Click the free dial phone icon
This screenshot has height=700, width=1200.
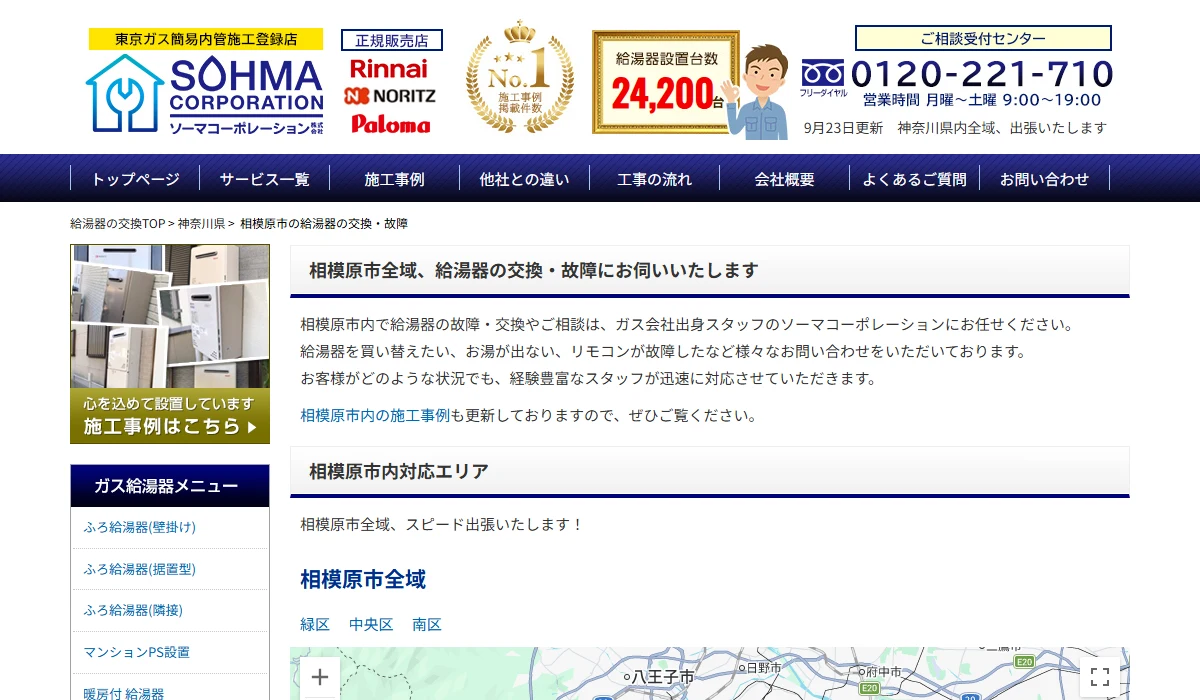click(823, 73)
